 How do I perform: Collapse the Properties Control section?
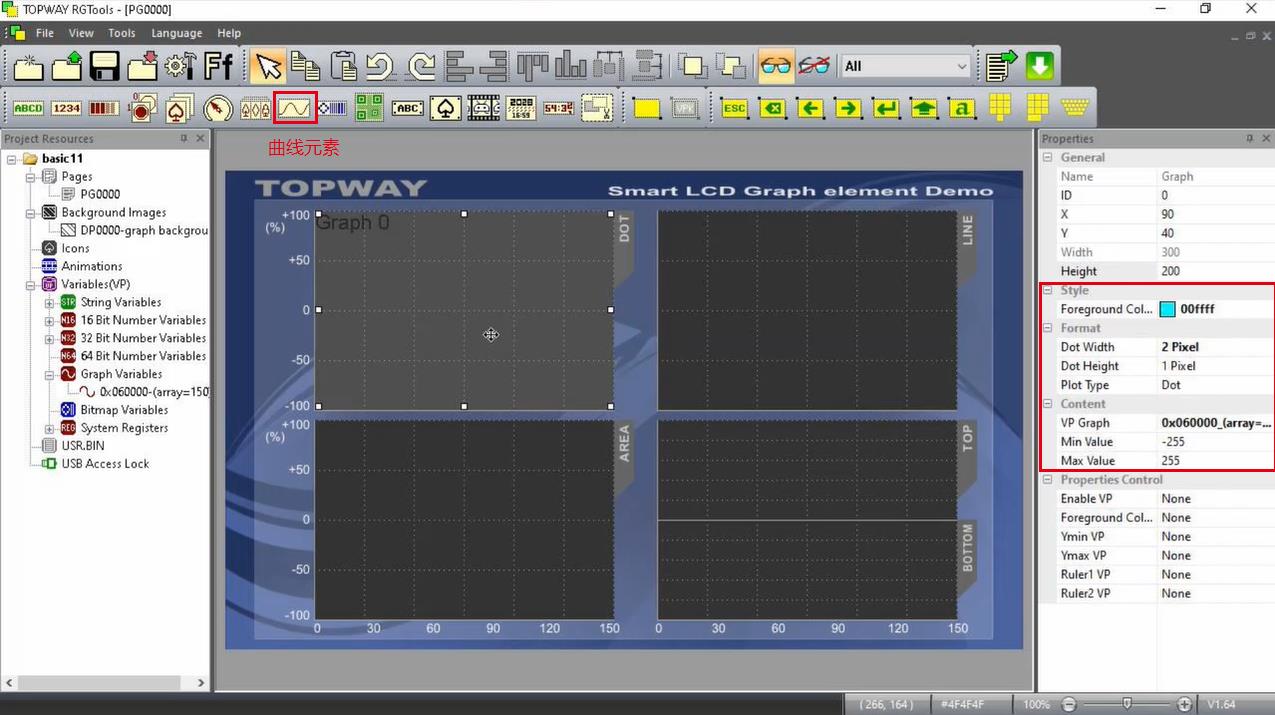click(x=1048, y=480)
